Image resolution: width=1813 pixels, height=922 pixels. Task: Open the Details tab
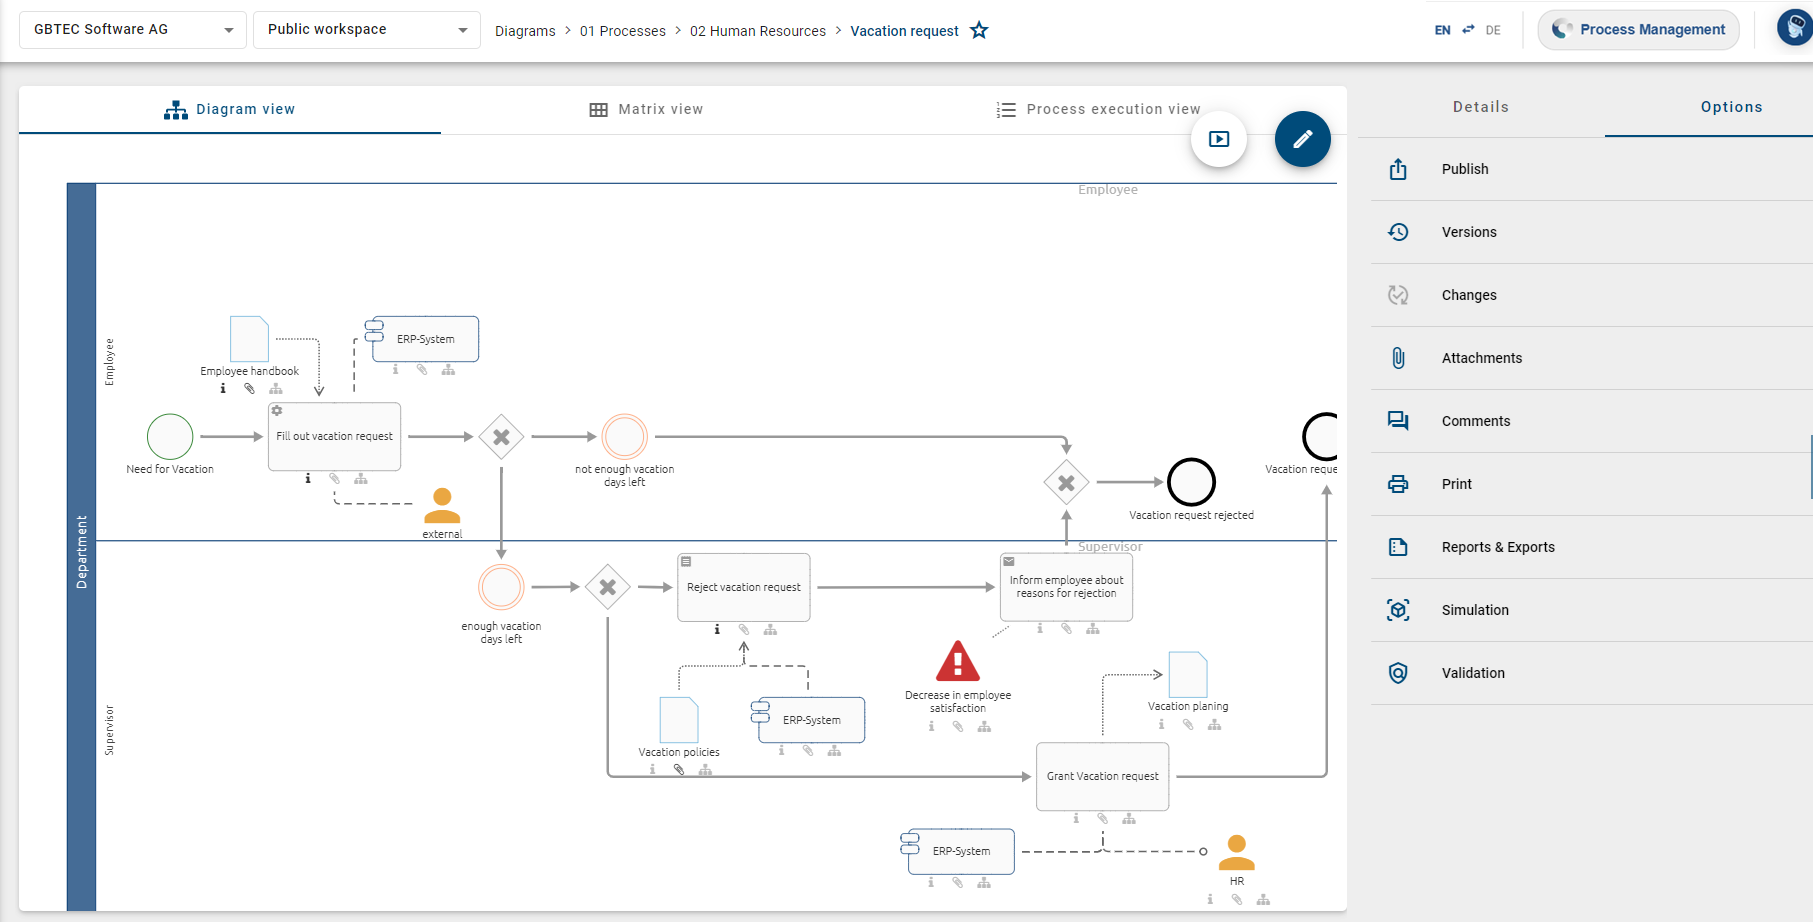pyautogui.click(x=1481, y=107)
